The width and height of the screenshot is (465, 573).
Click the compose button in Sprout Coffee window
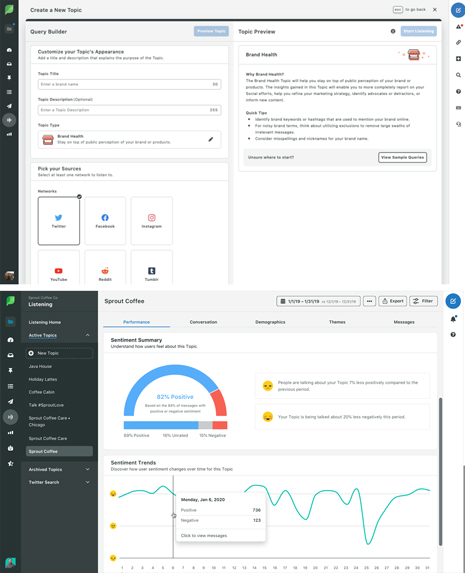[453, 301]
